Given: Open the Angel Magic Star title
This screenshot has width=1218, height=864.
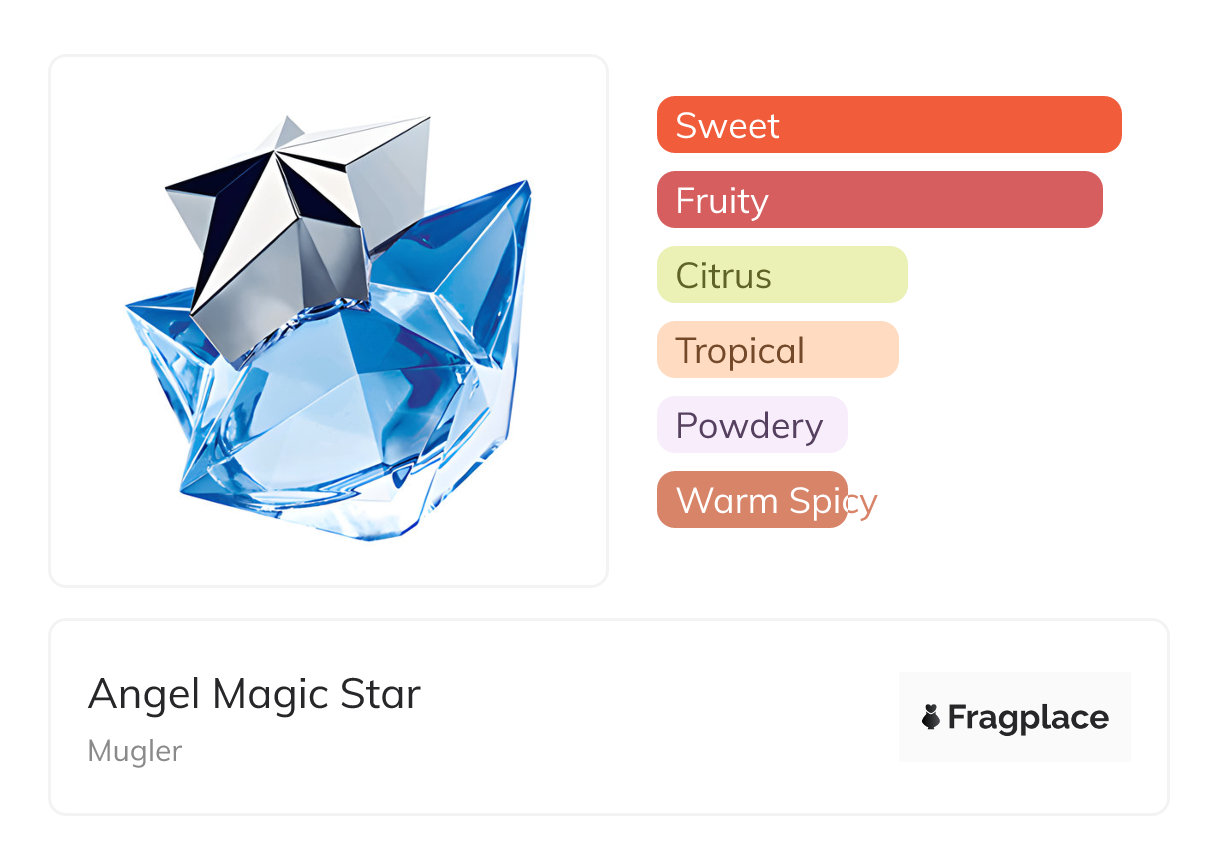Looking at the screenshot, I should point(254,694).
